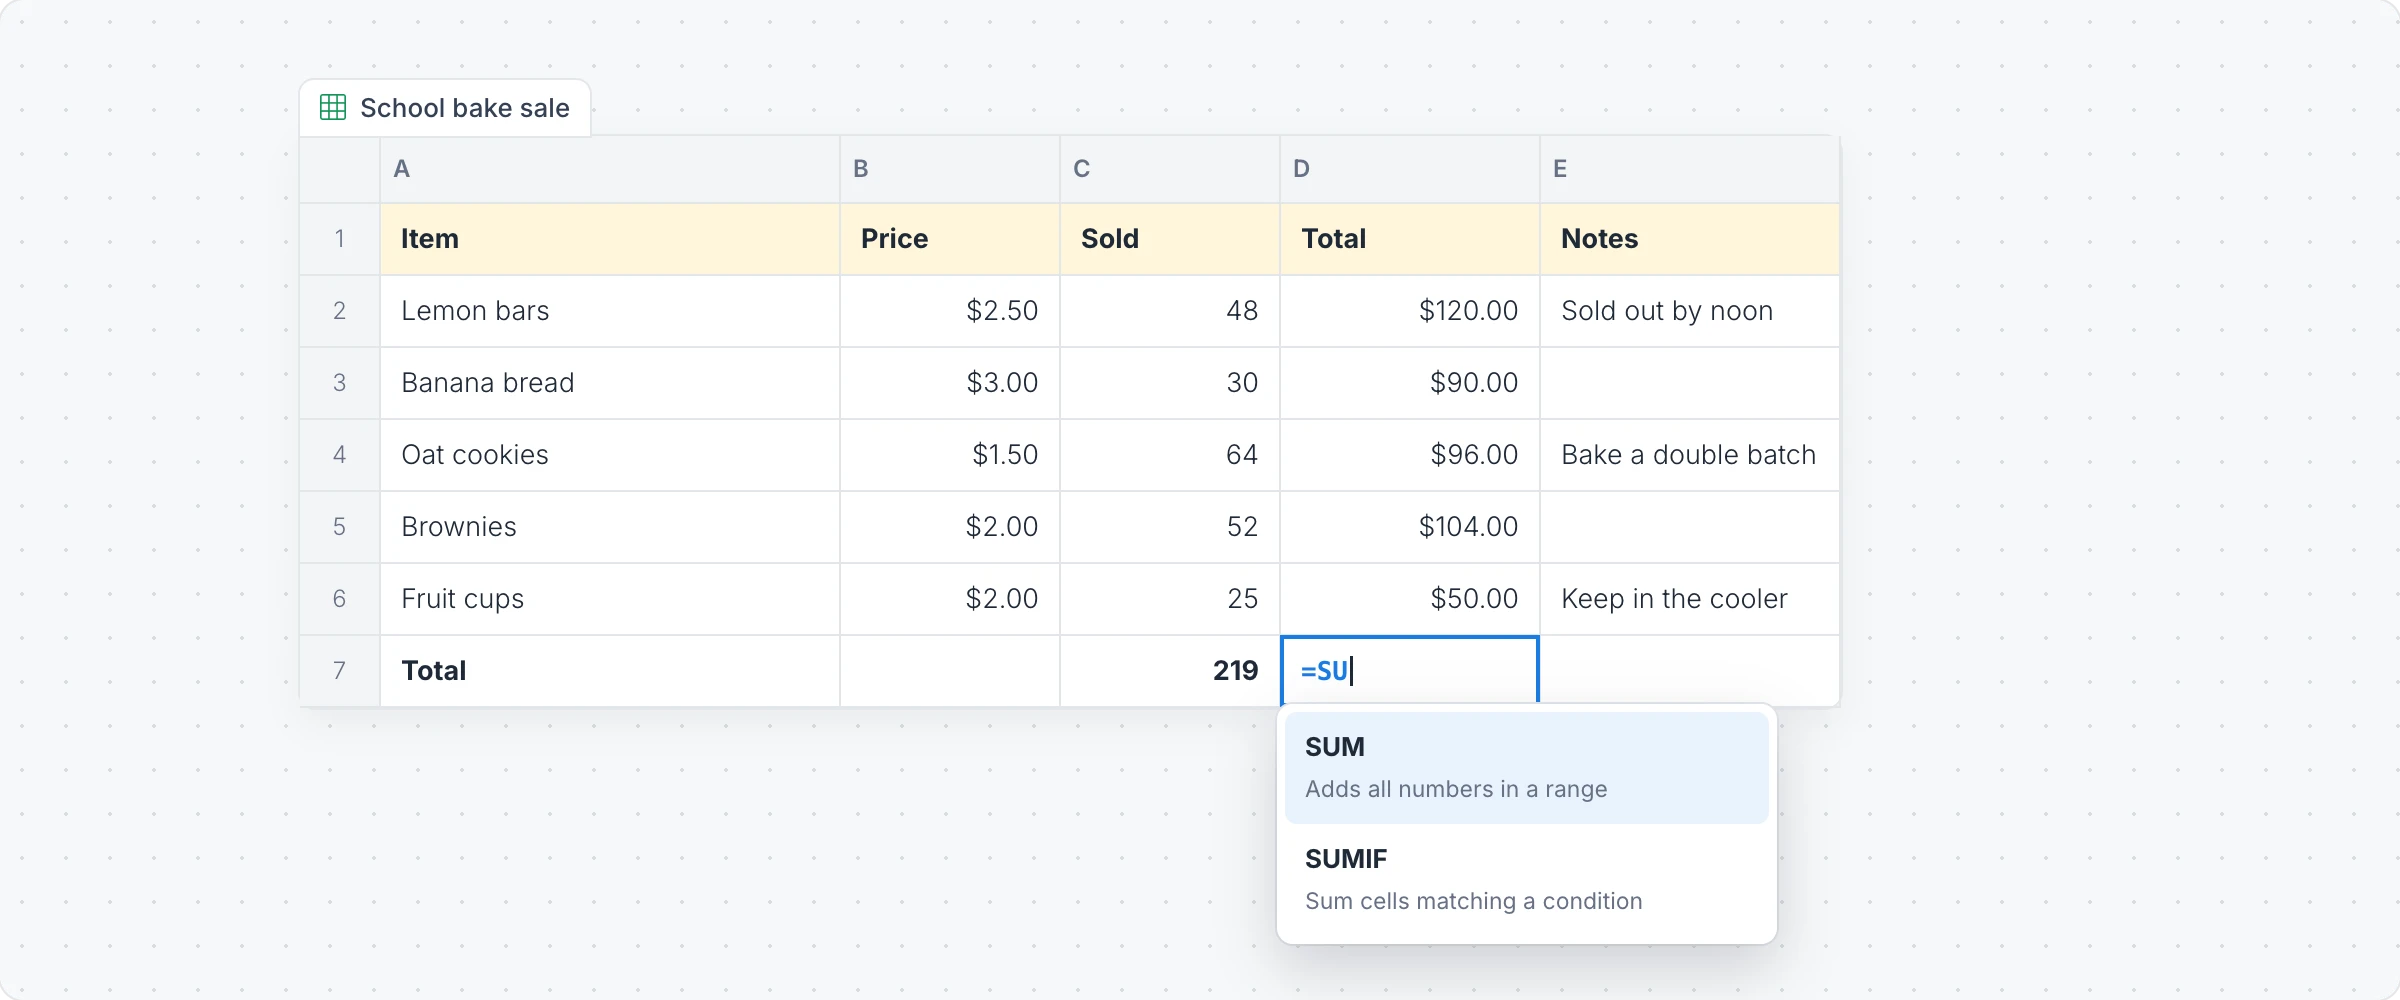Viewport: 2400px width, 1000px height.
Task: Select the Lemon bars cell
Action: (610, 311)
